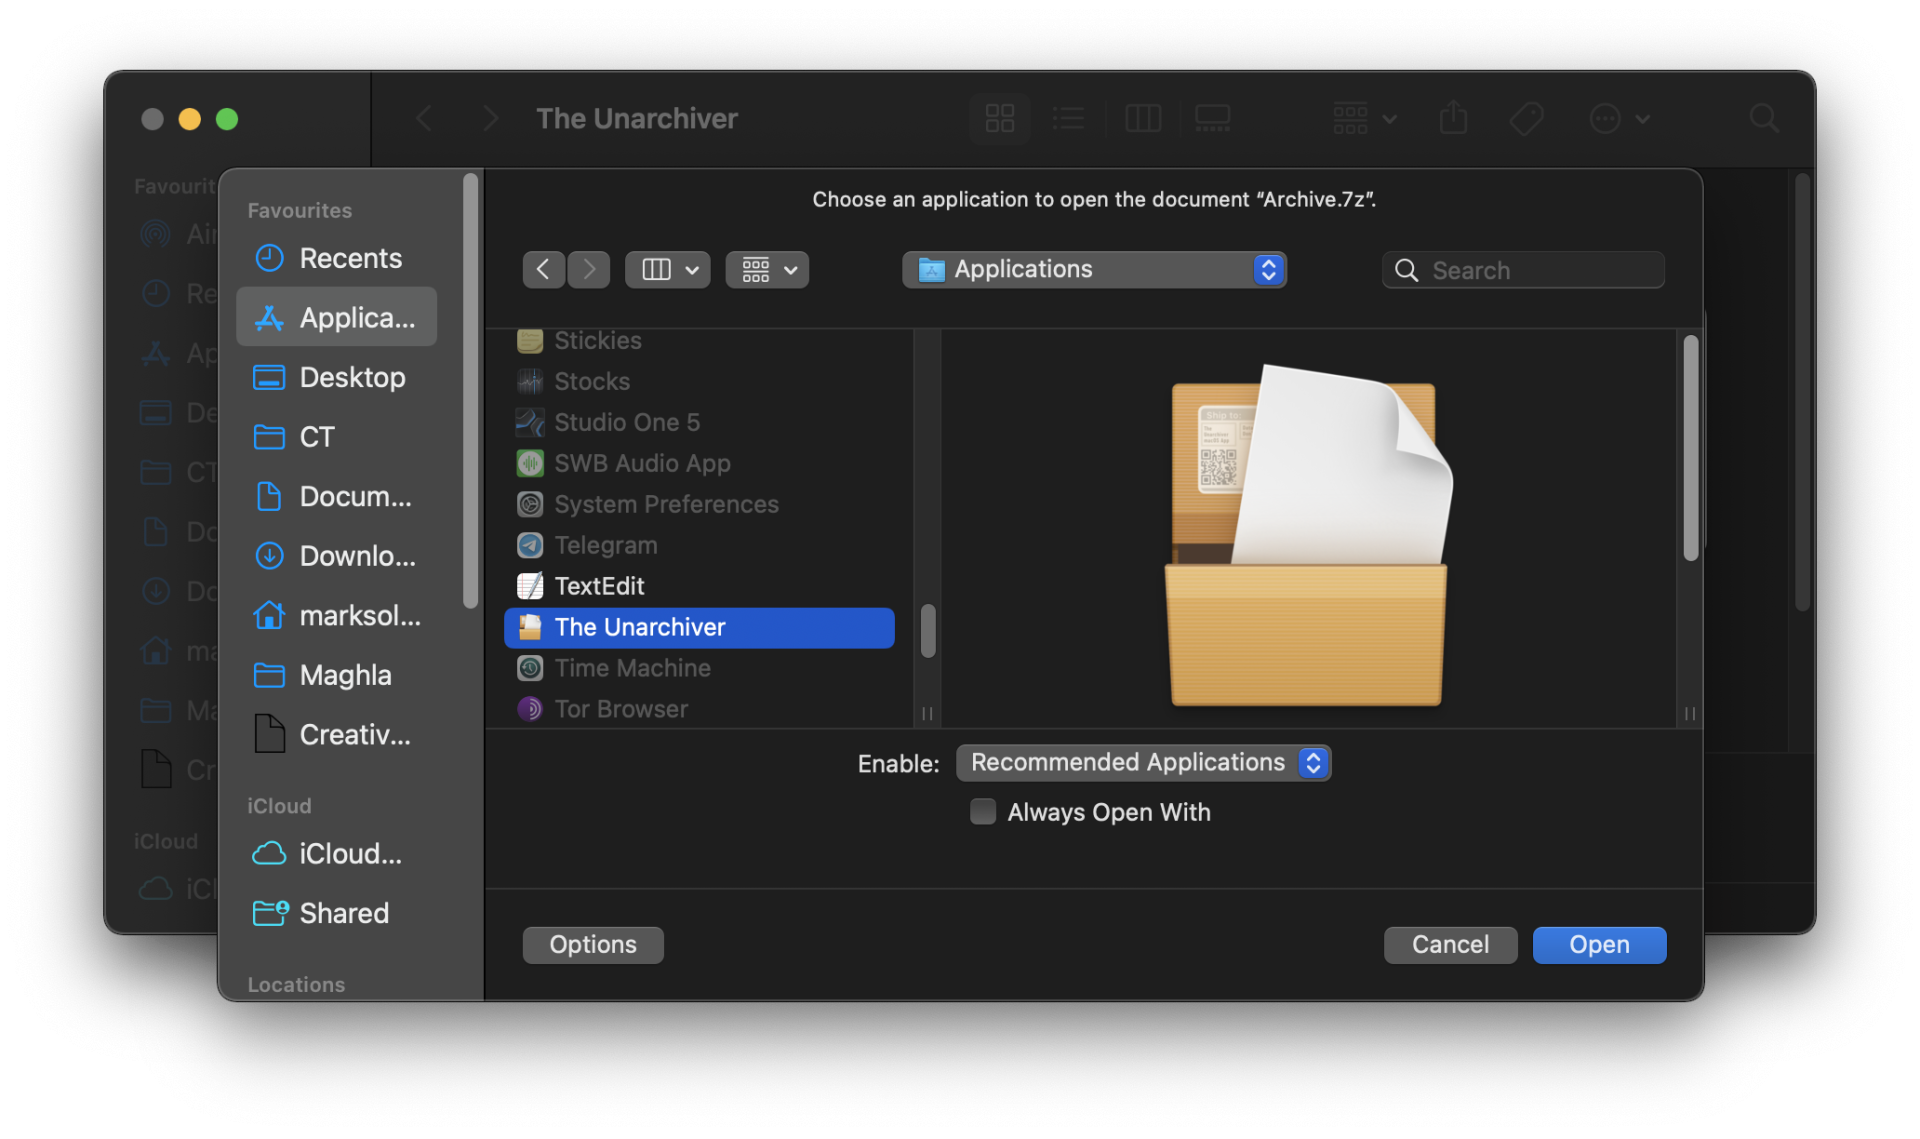Open the Enable Recommended Applications popup
Viewport: 1920px width, 1139px height.
point(1143,763)
